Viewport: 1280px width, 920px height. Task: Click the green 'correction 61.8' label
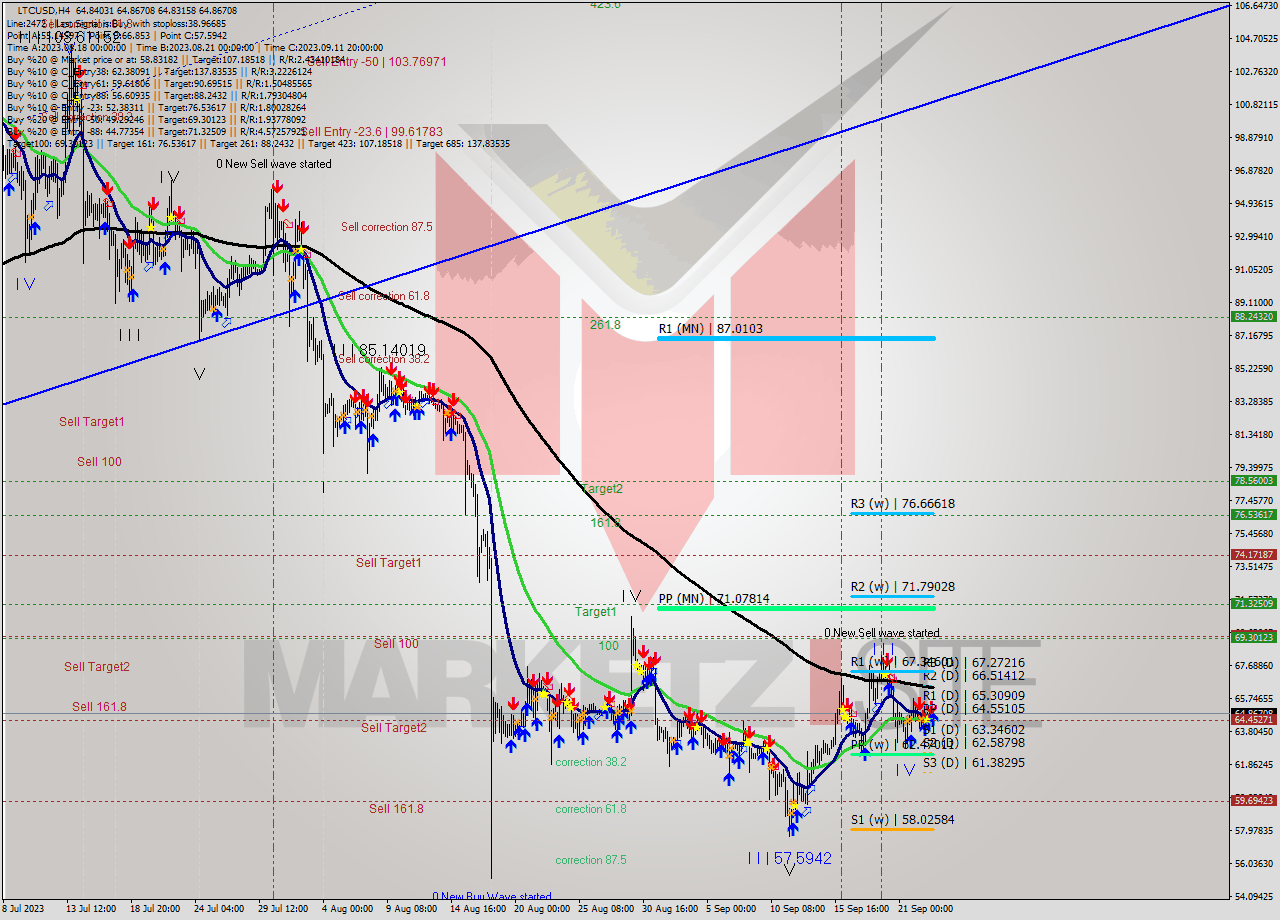pos(591,809)
